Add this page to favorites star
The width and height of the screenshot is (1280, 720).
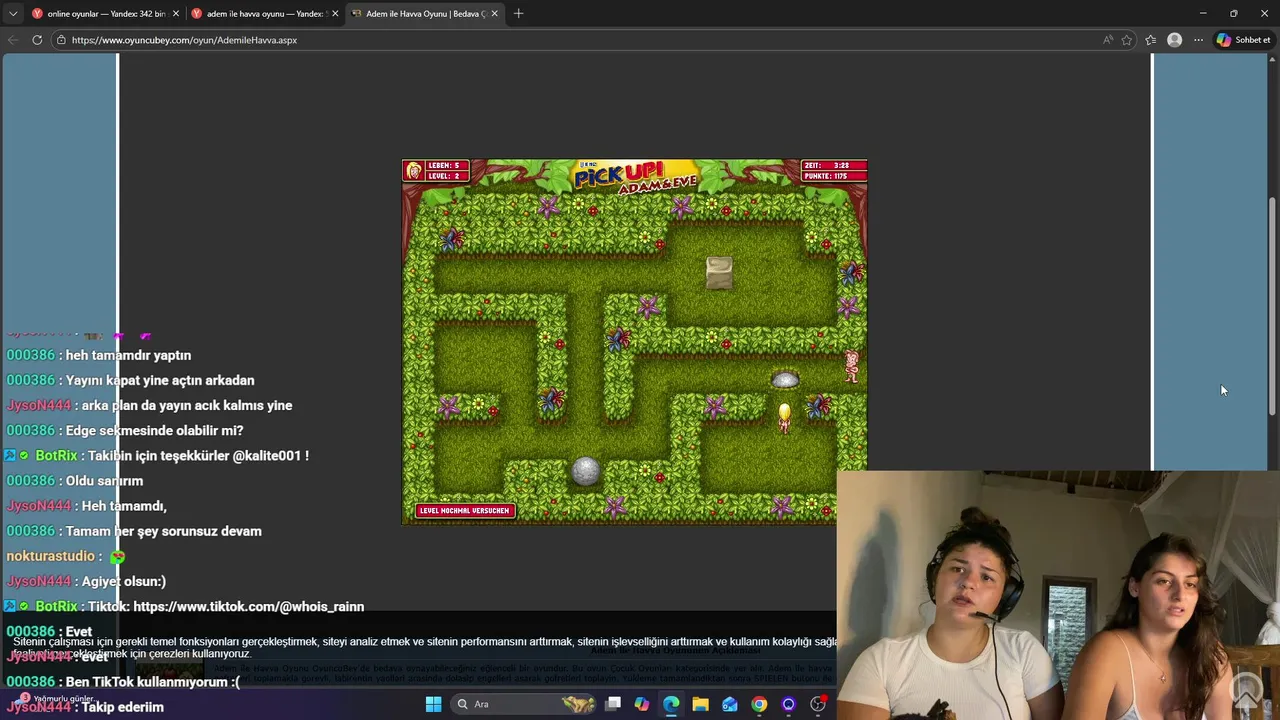(1127, 40)
